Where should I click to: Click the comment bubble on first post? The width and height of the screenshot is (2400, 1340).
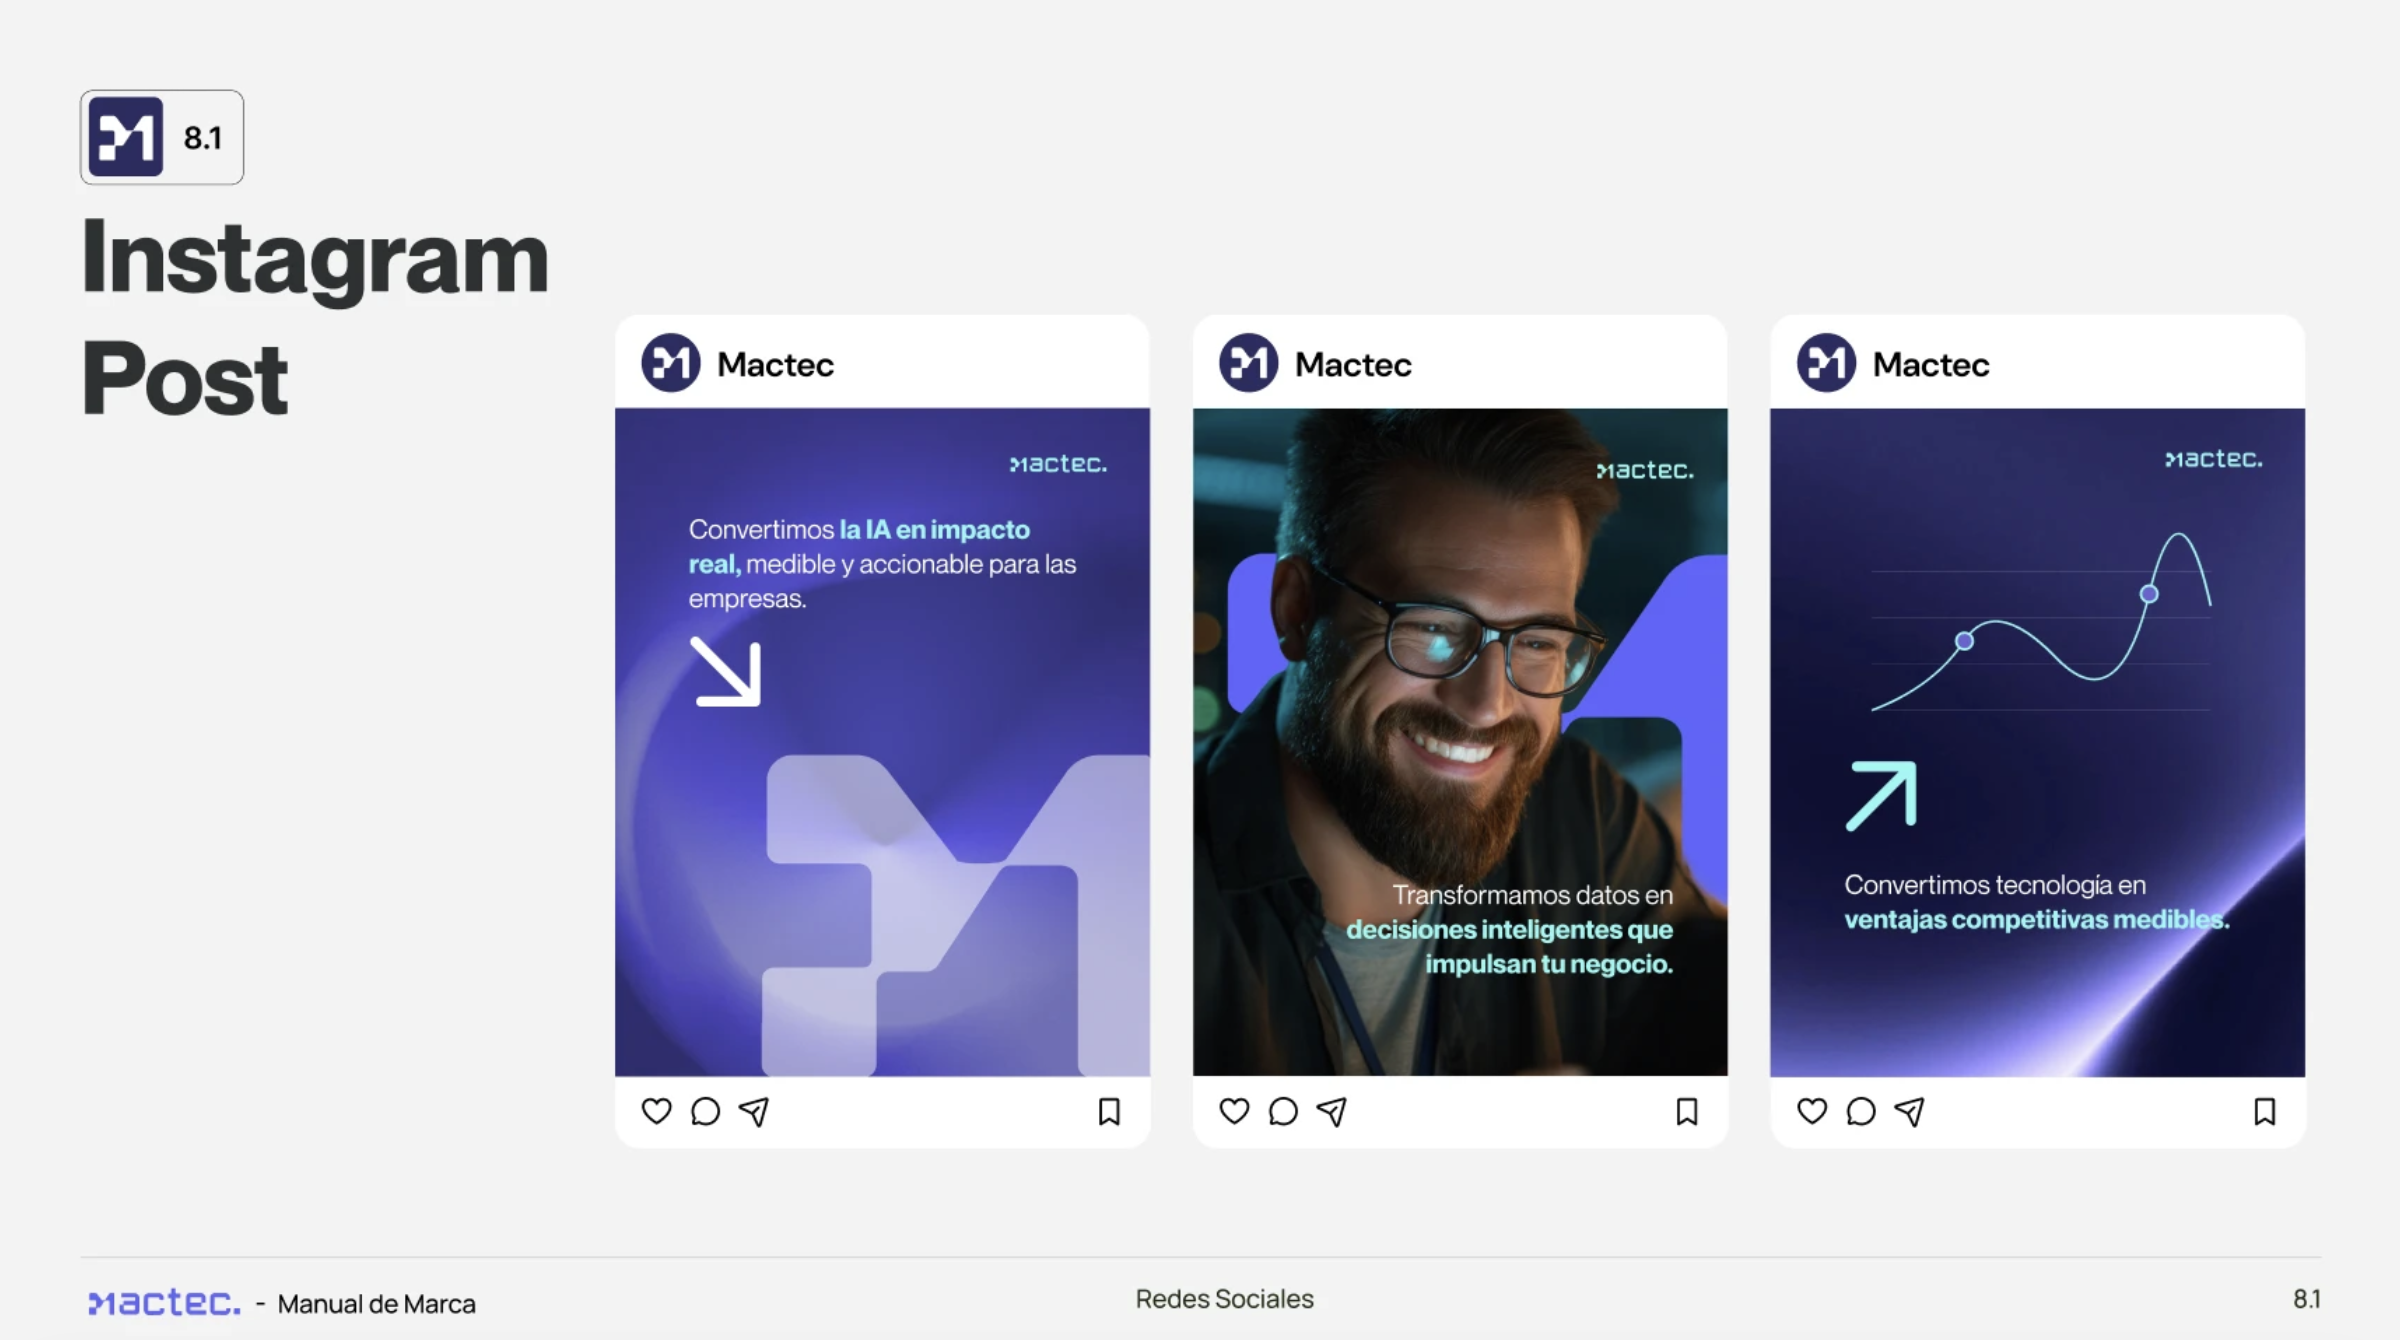click(705, 1111)
